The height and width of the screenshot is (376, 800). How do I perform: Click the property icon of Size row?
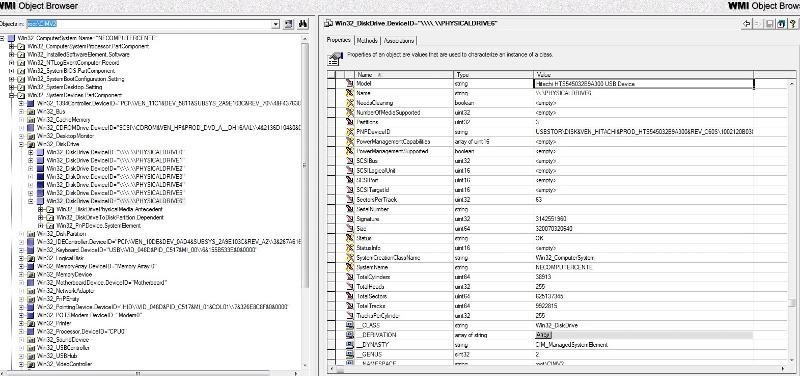349,229
